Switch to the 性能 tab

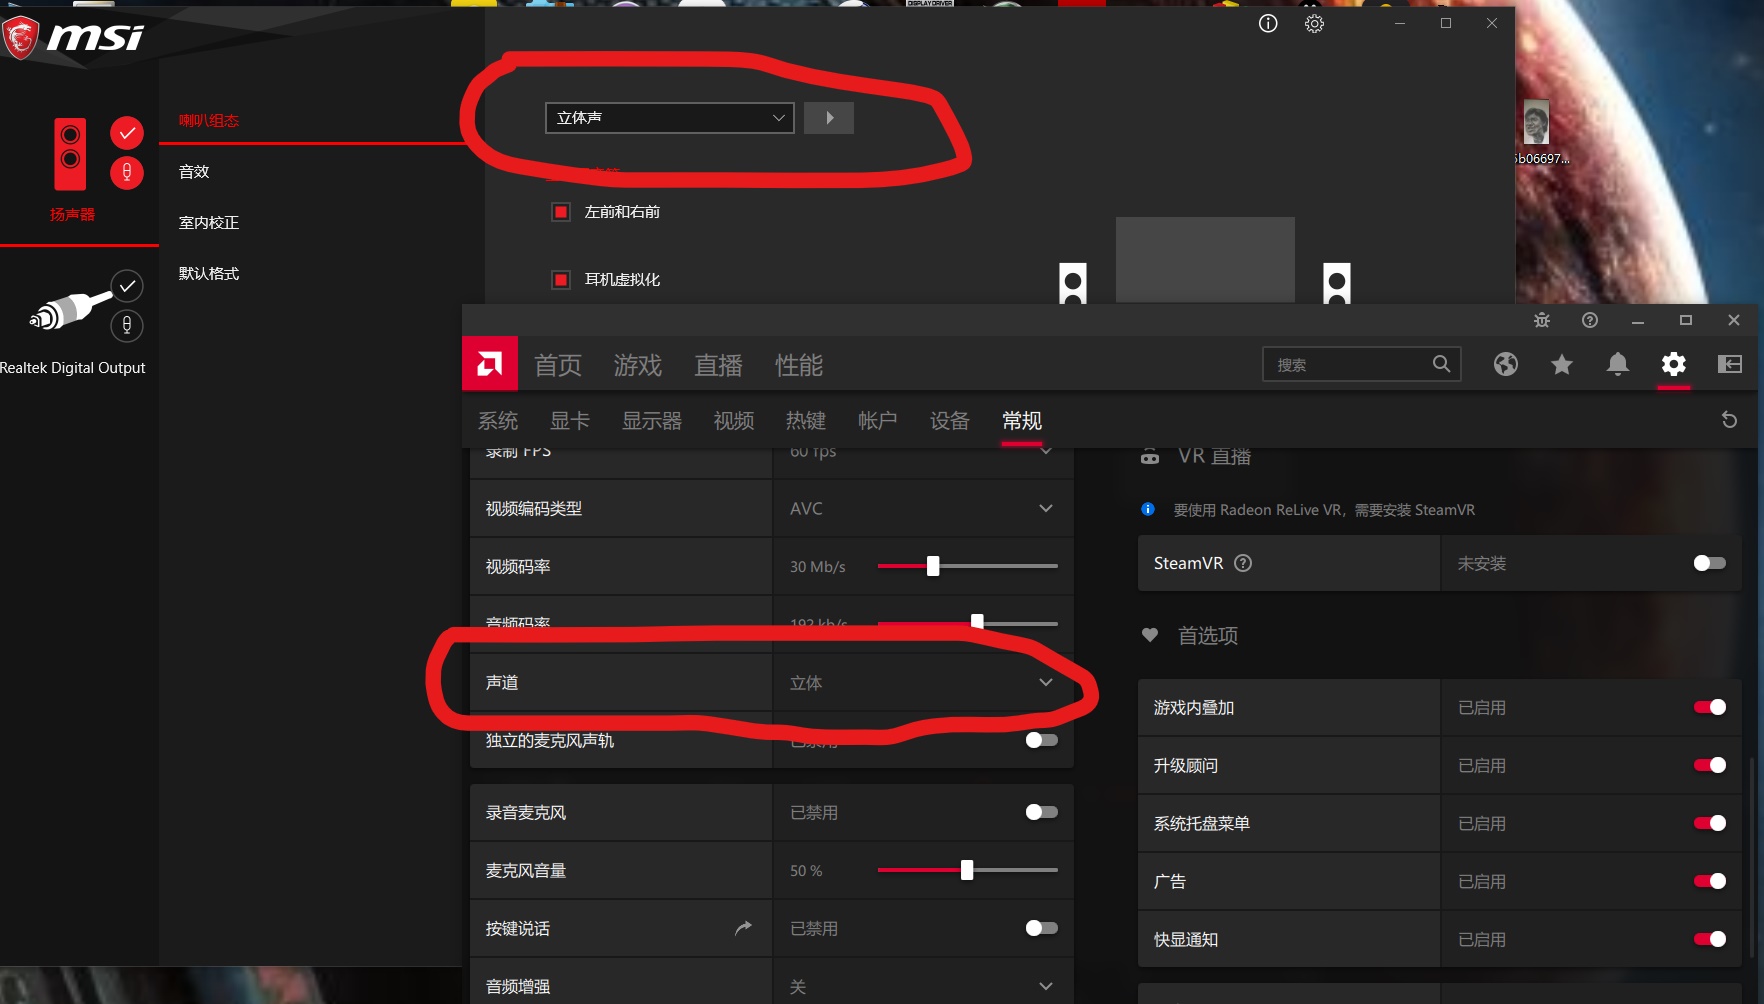799,365
